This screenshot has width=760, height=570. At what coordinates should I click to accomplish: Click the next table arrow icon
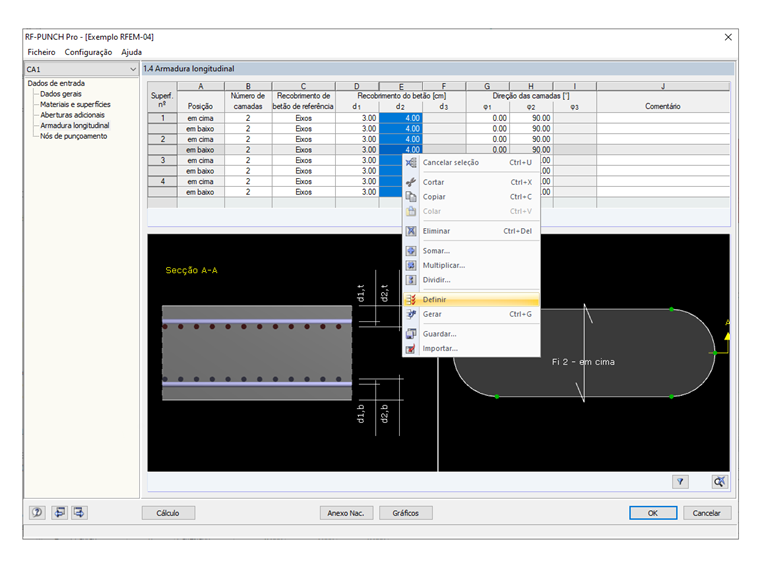pos(79,512)
